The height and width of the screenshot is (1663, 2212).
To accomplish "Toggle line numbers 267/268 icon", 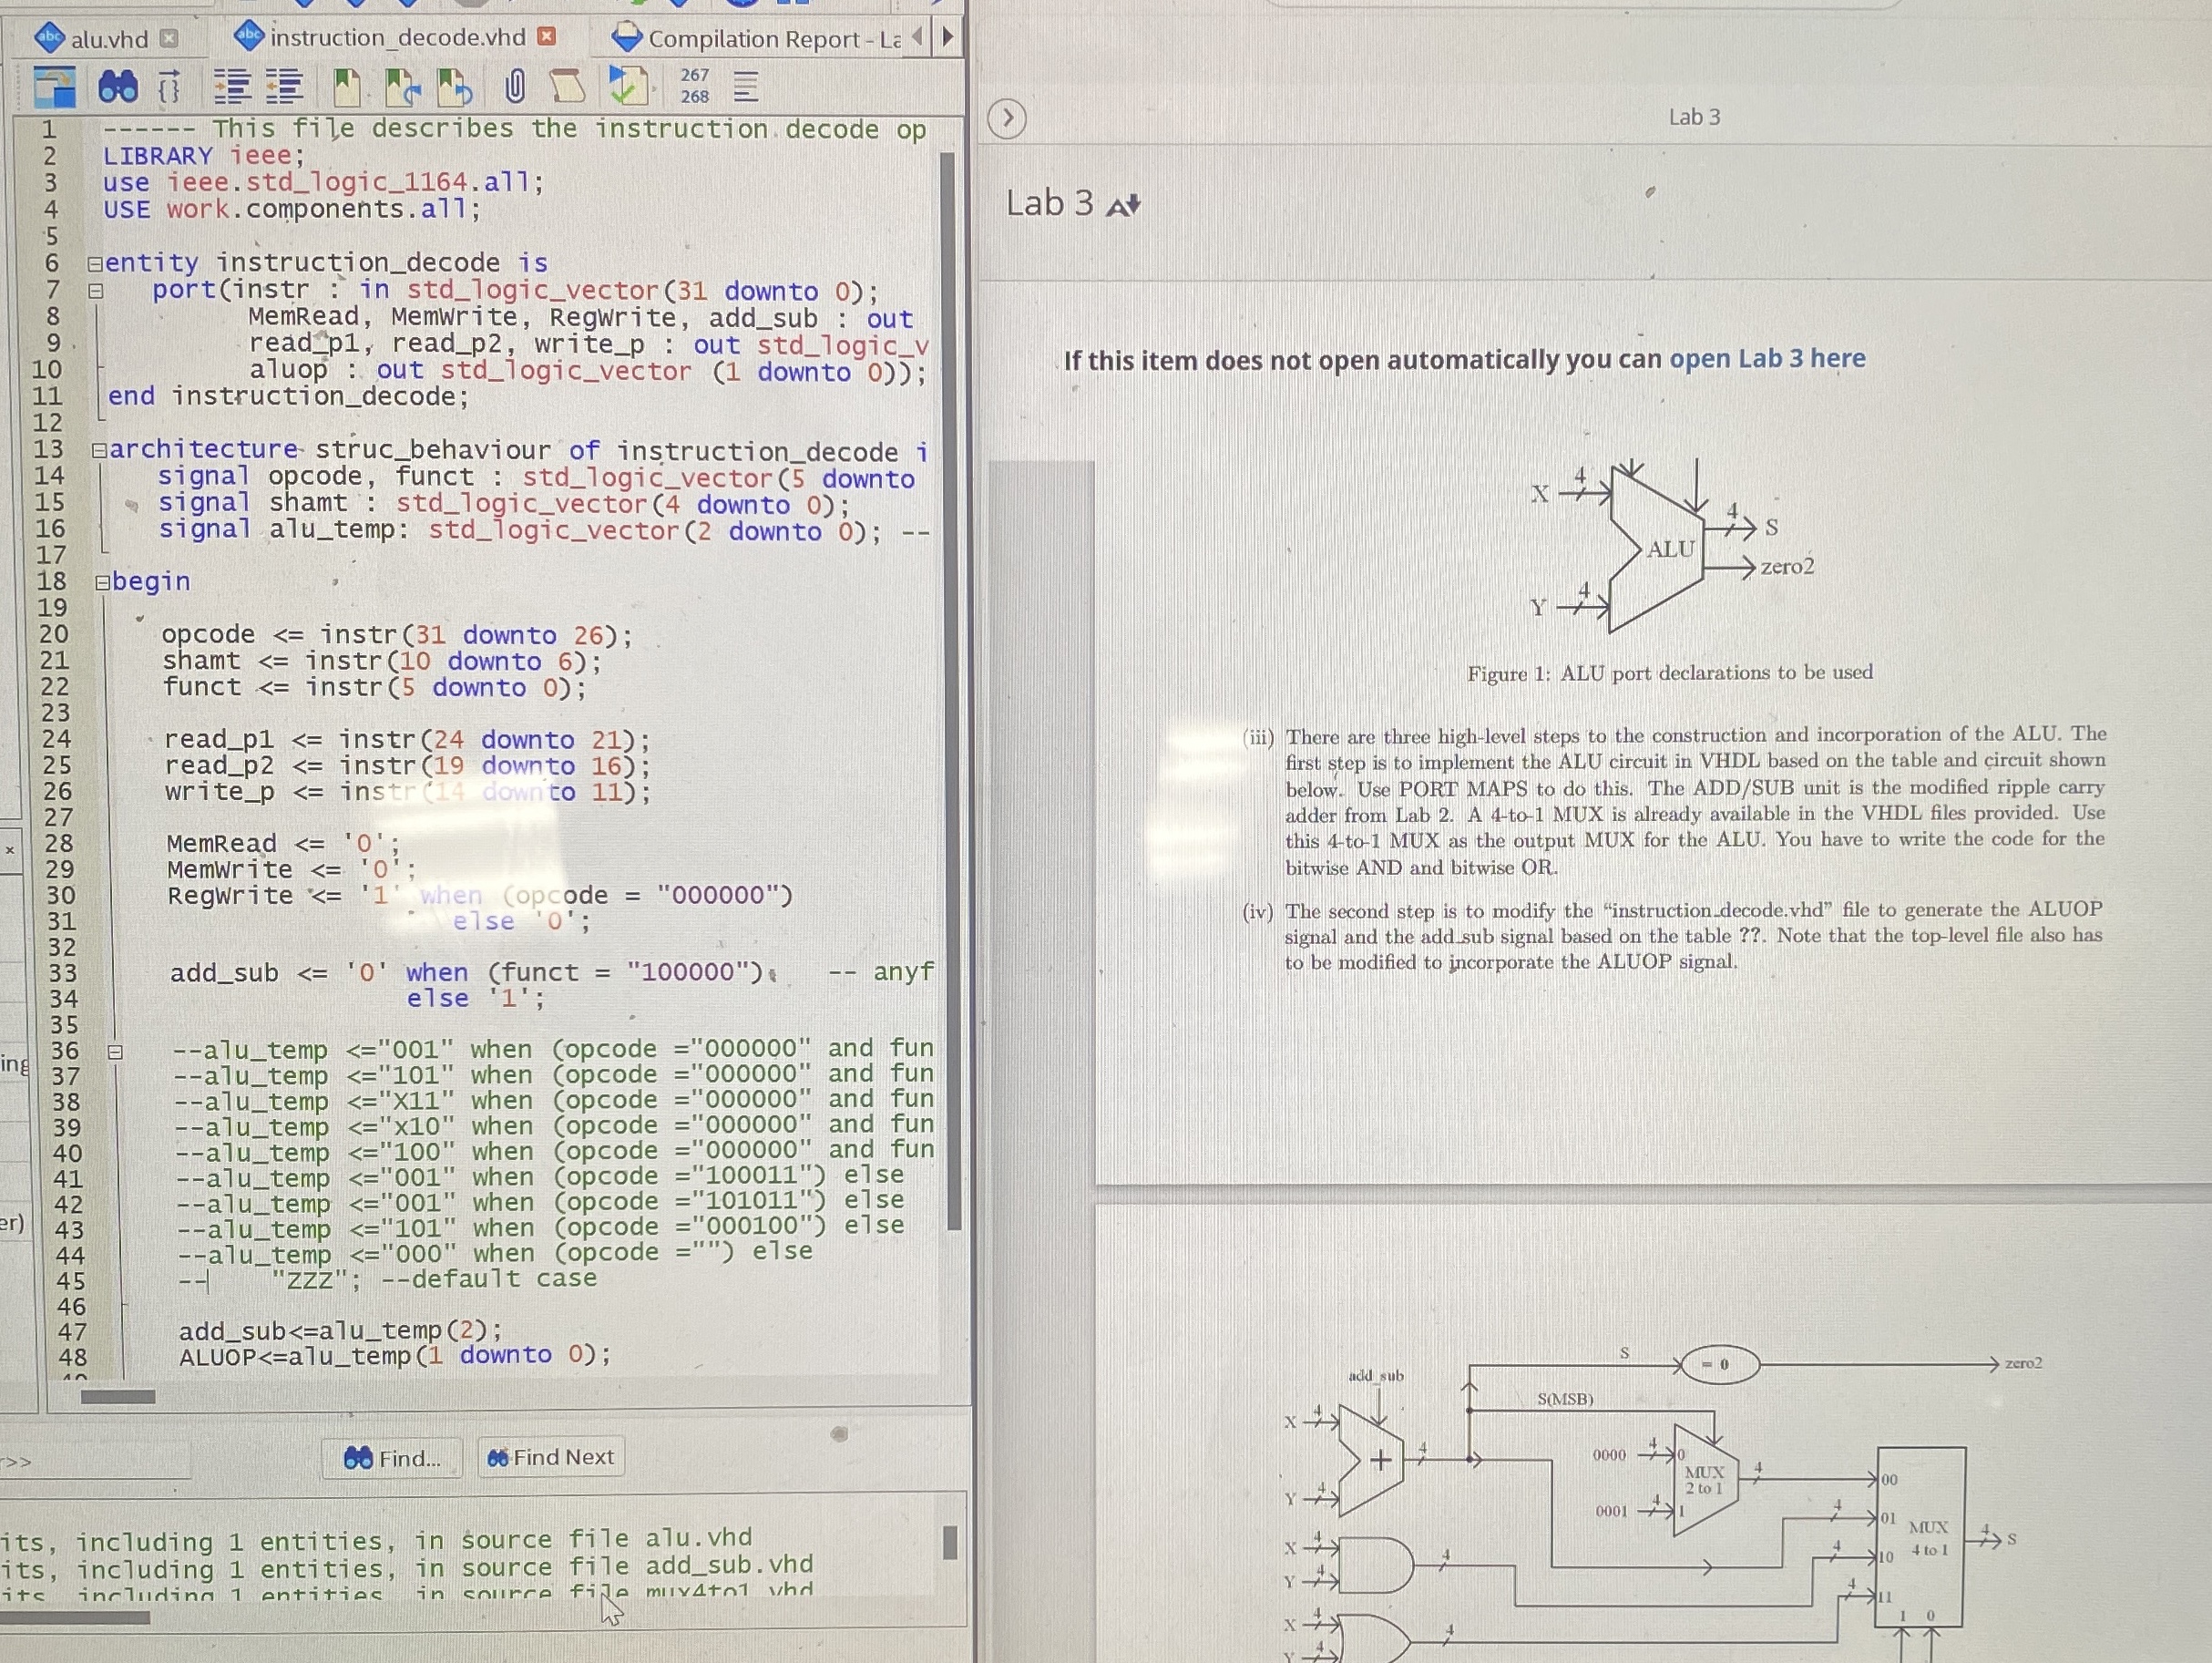I will pos(694,87).
